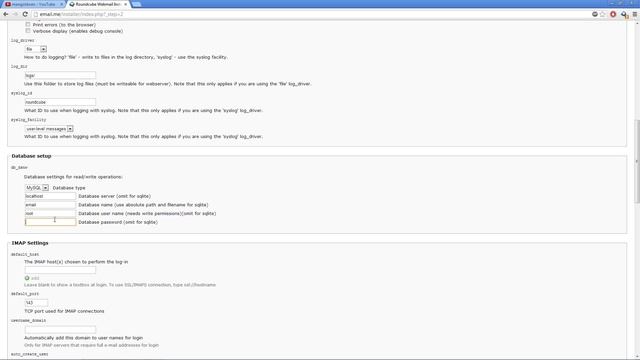Image resolution: width=640 pixels, height=360 pixels.
Task: Open a new browser tab
Action: [137, 4]
